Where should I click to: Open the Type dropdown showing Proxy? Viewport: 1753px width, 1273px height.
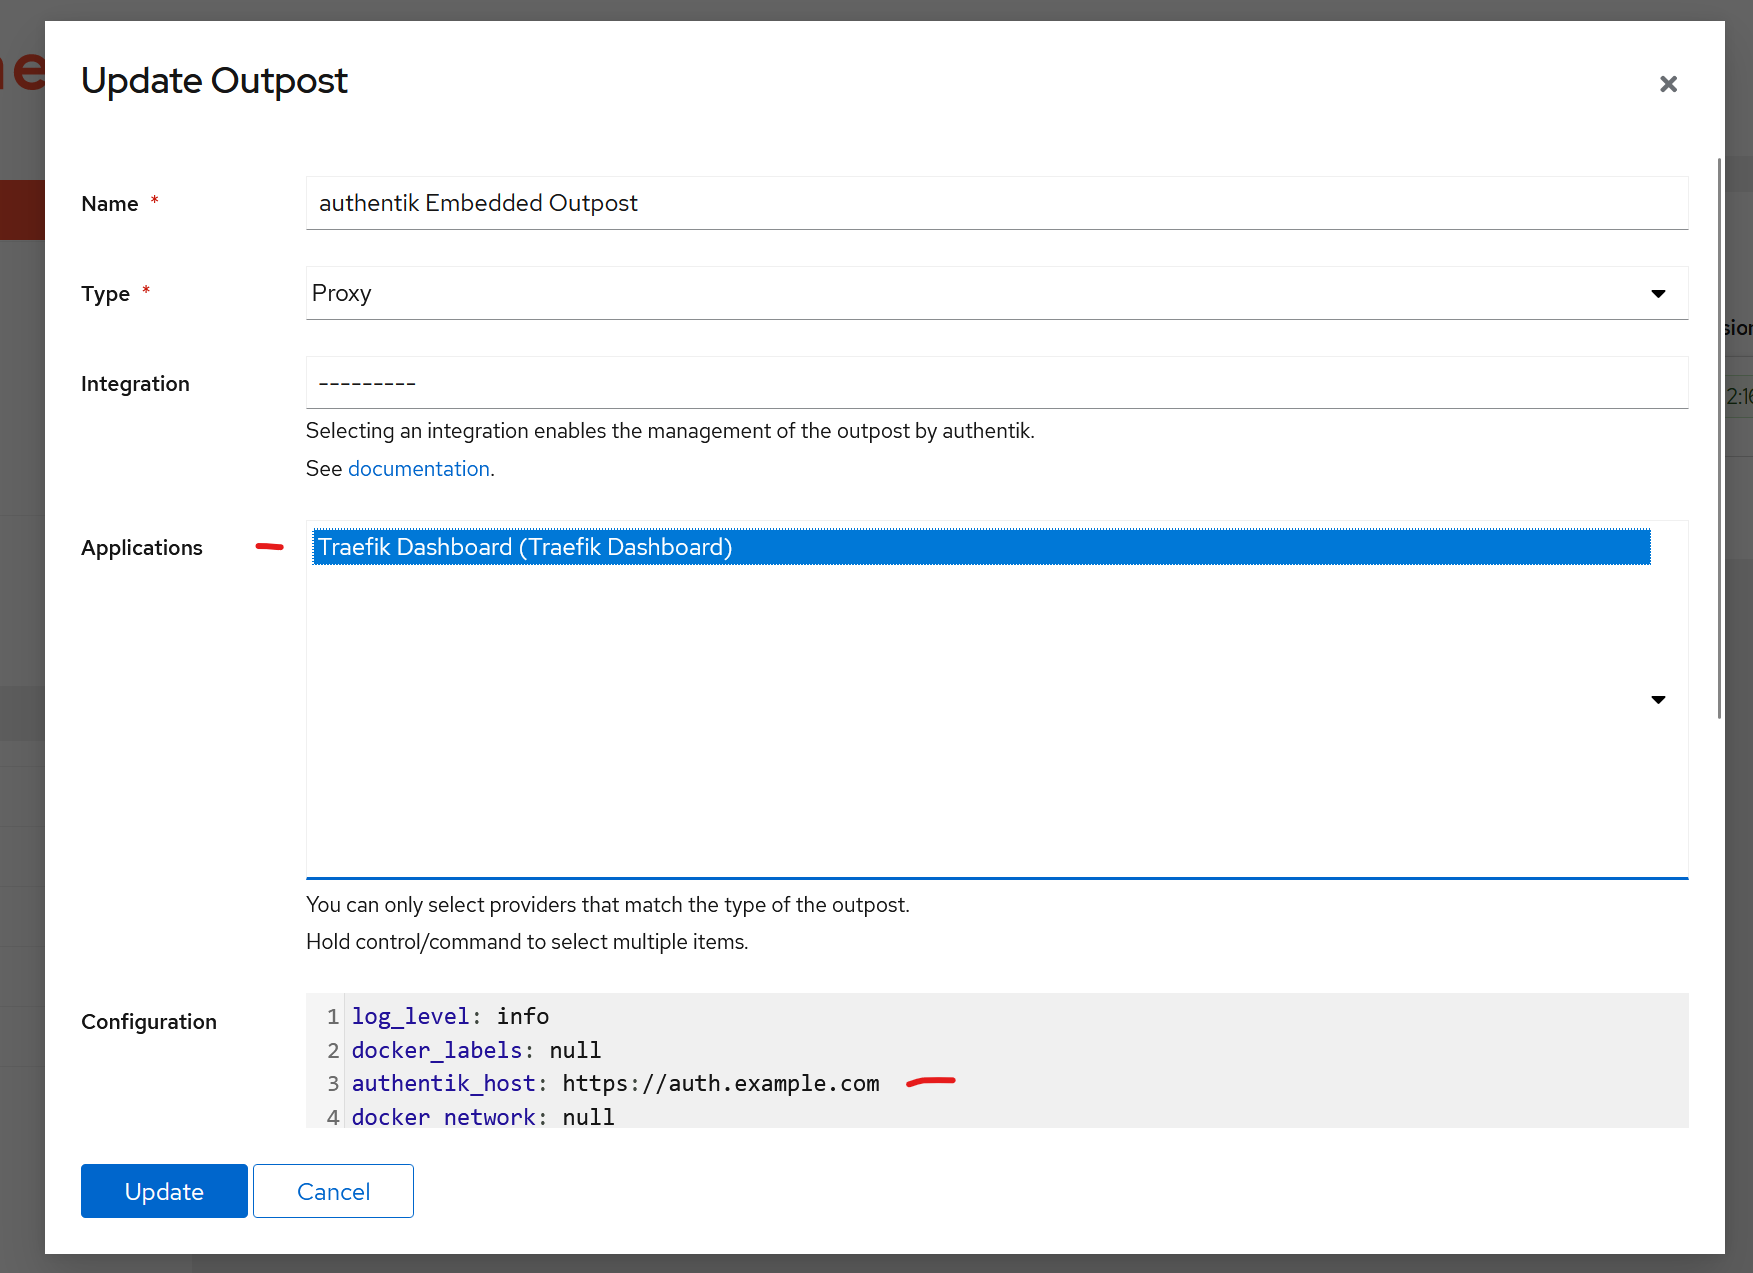pyautogui.click(x=997, y=293)
